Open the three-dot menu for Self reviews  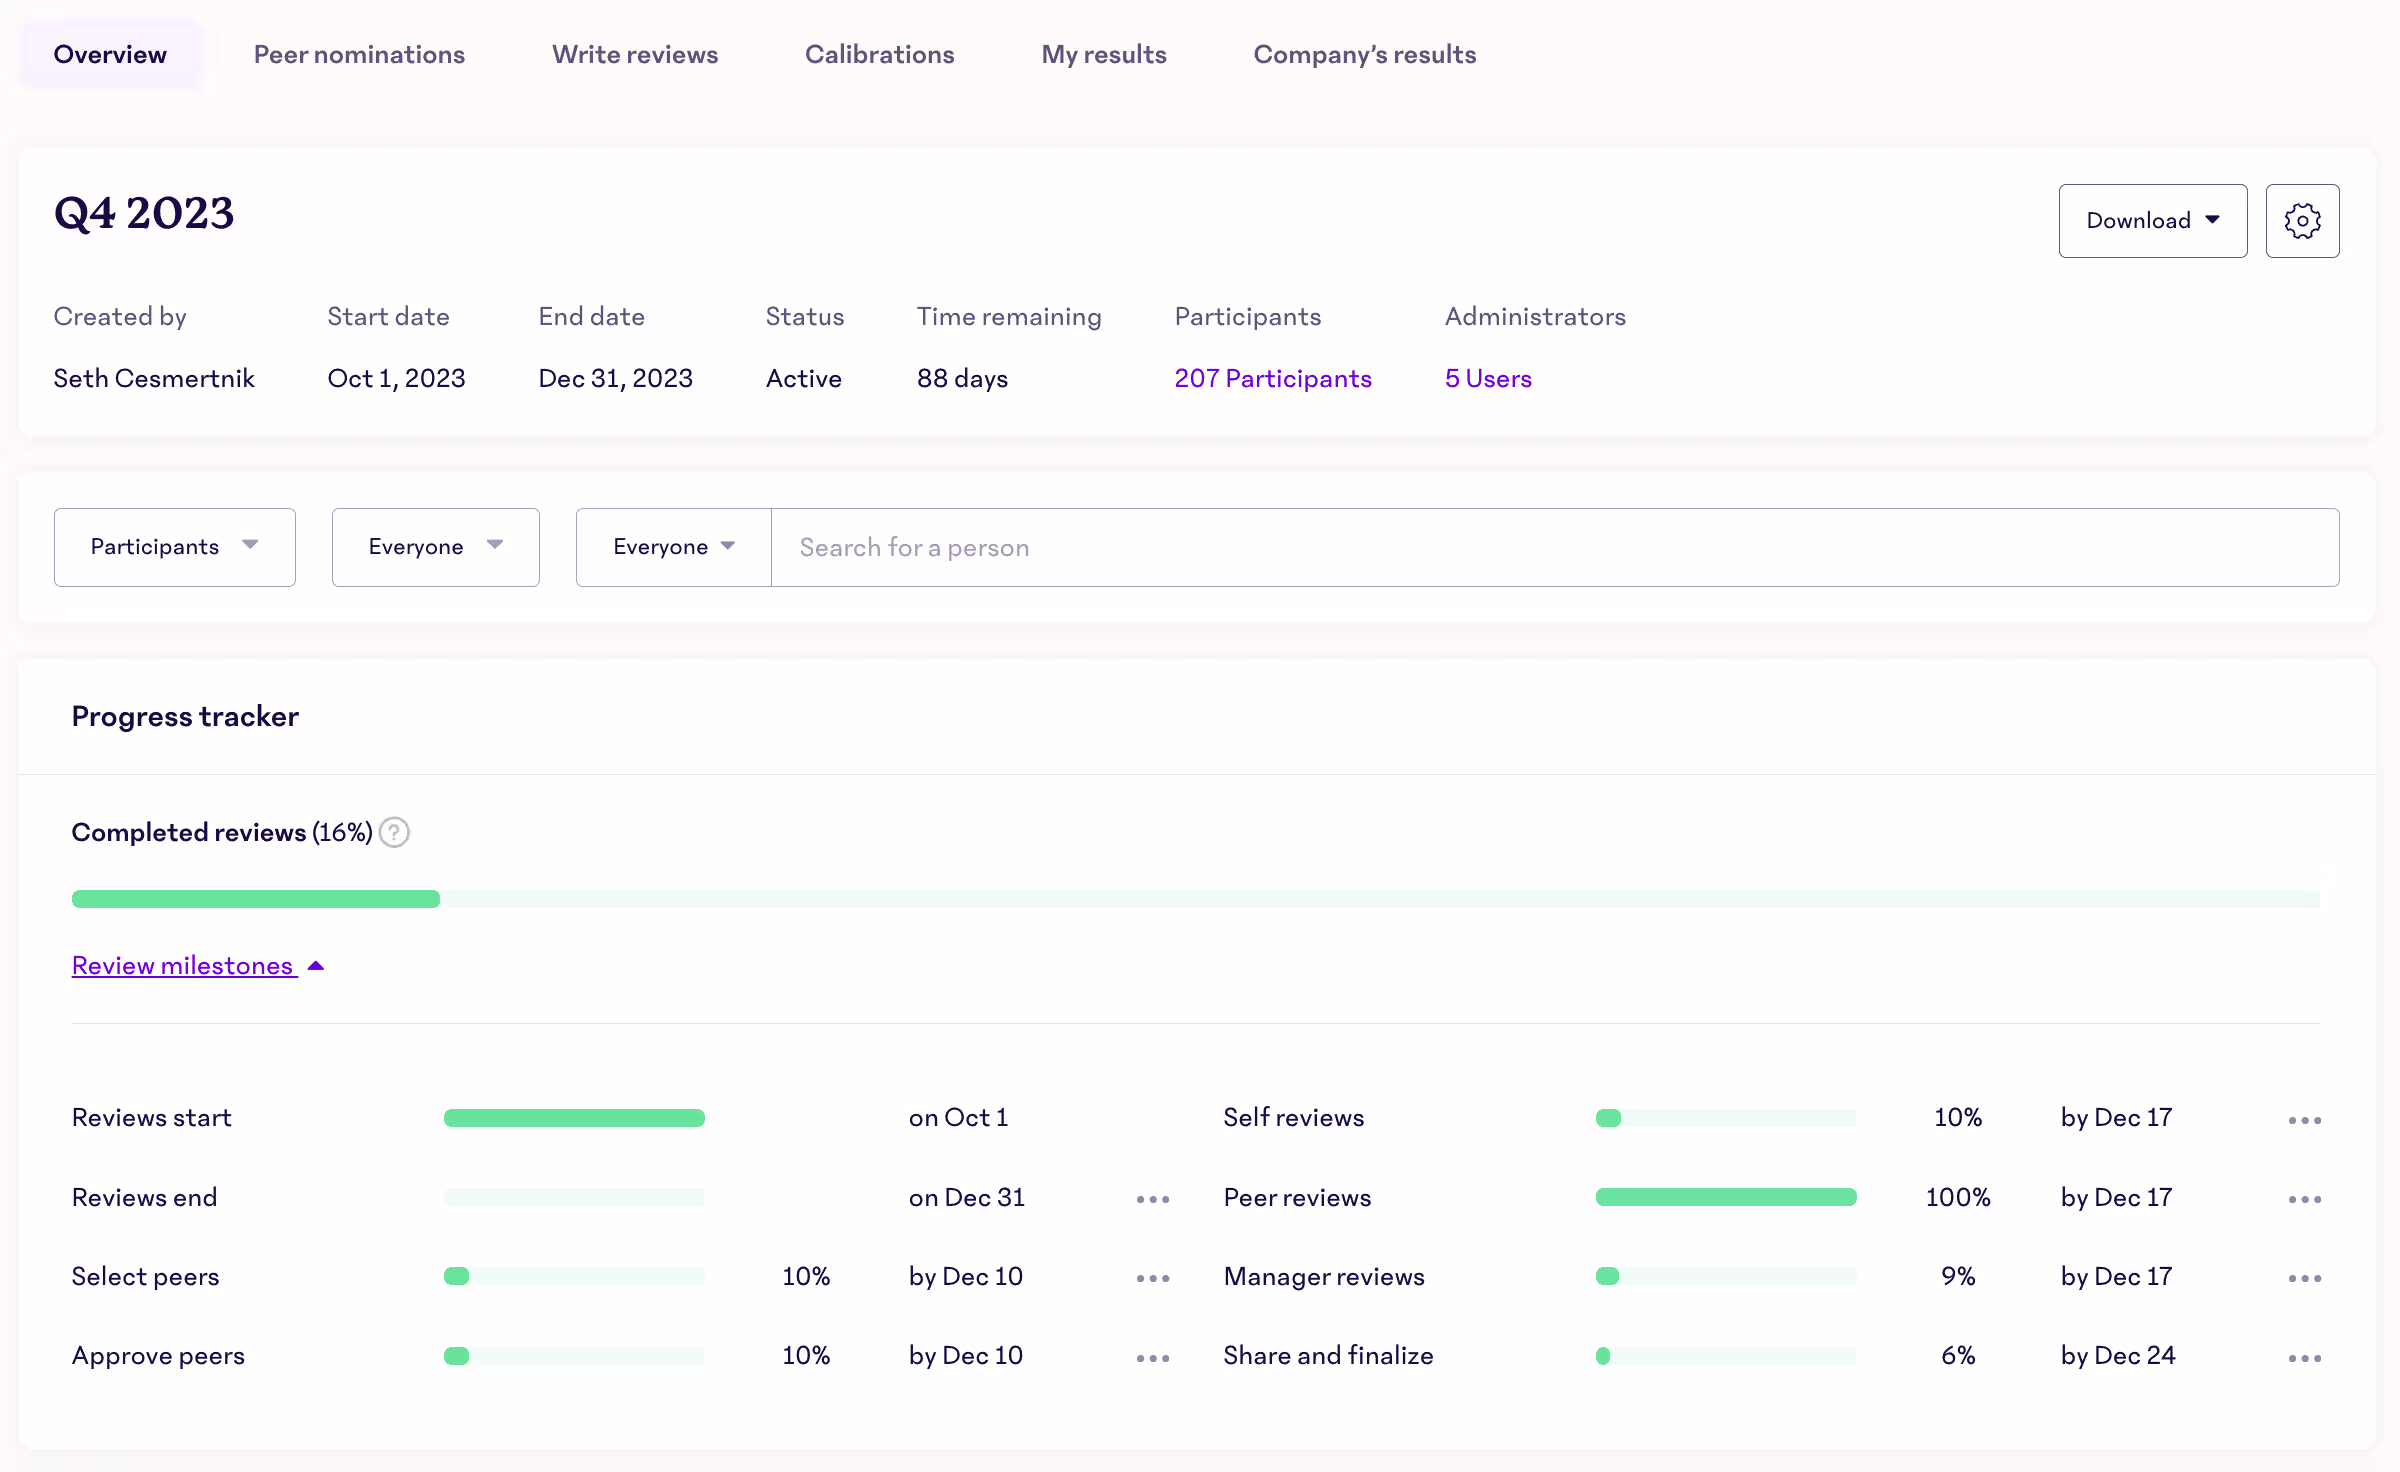pyautogui.click(x=2304, y=1120)
